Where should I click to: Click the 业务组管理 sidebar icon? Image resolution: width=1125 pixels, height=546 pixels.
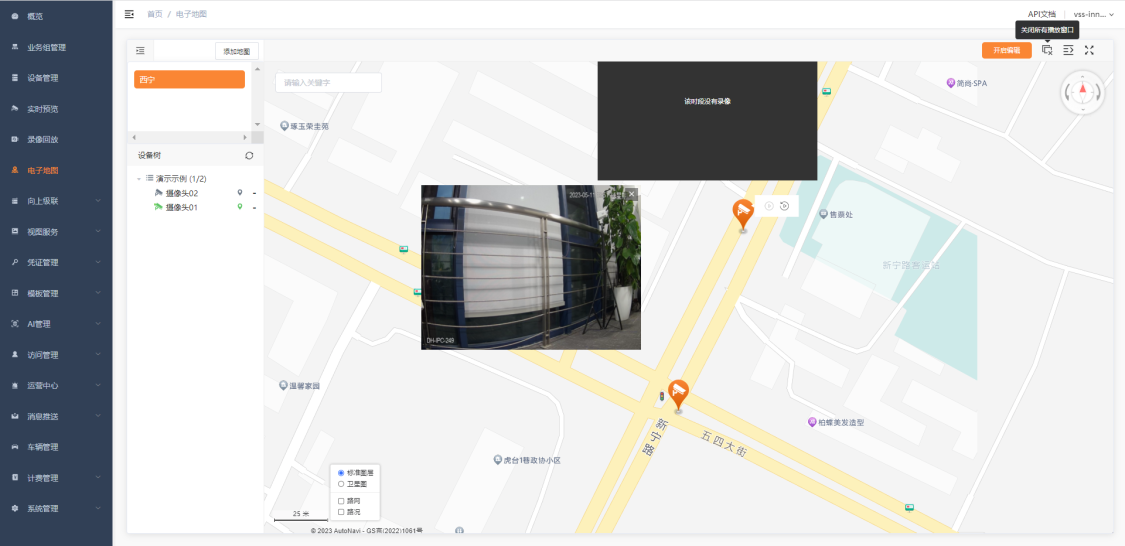click(x=15, y=47)
